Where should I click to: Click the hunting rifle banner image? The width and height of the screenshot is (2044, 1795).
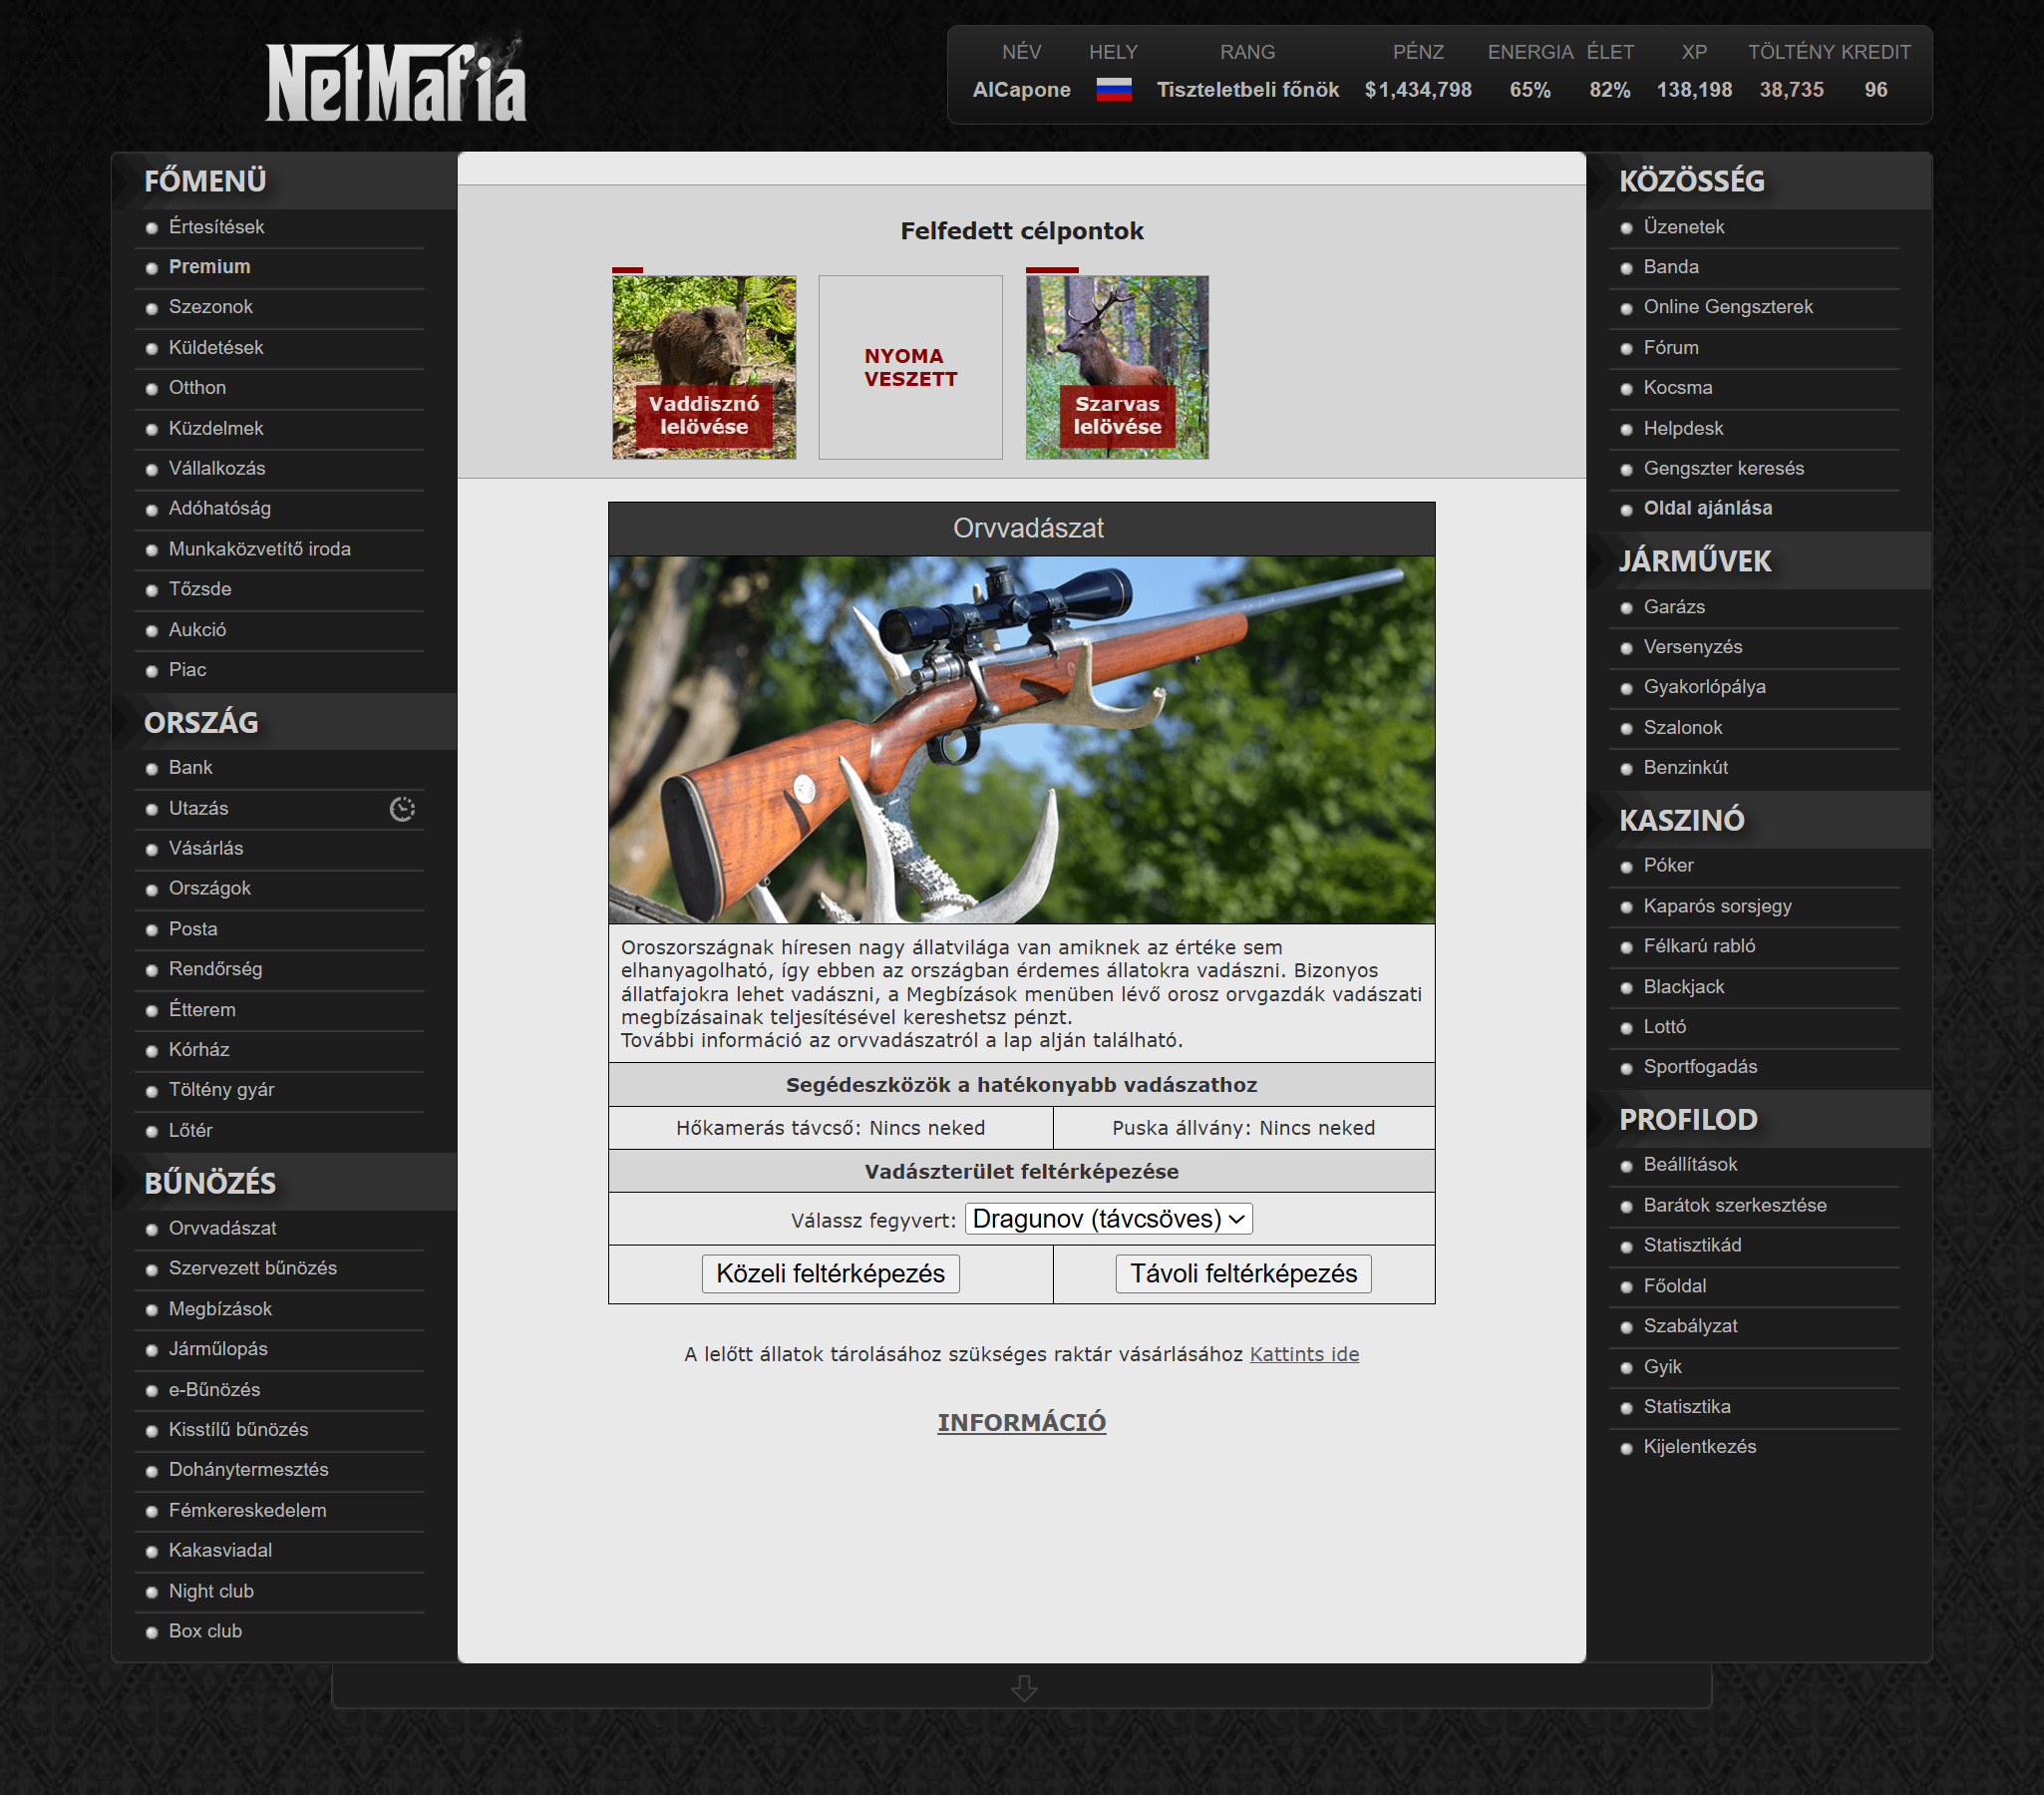[x=1021, y=739]
